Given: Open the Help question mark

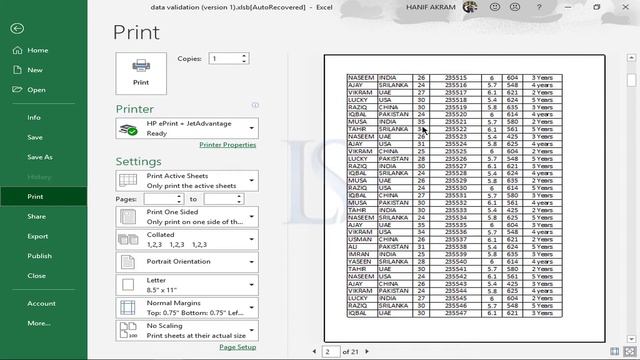Looking at the screenshot, I should (539, 7).
